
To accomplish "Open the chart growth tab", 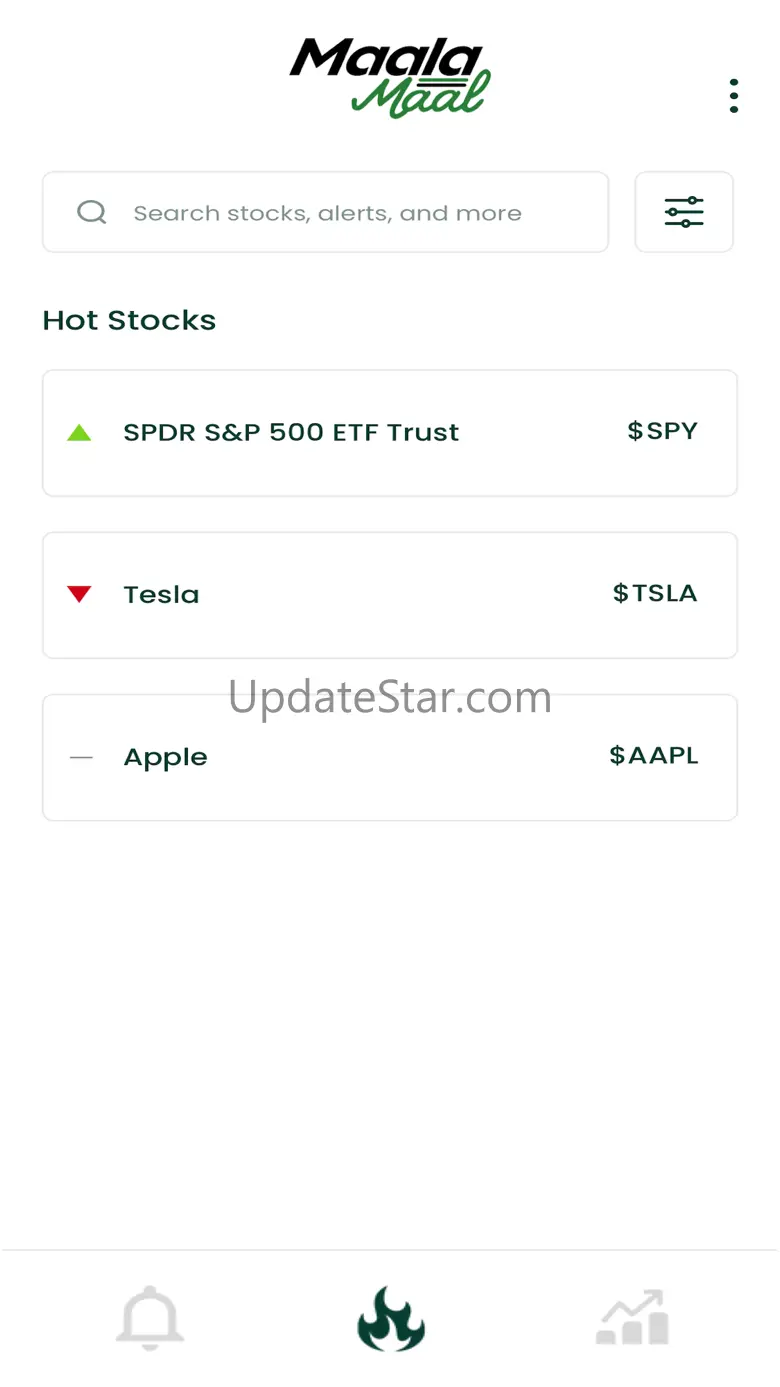I will point(632,1319).
